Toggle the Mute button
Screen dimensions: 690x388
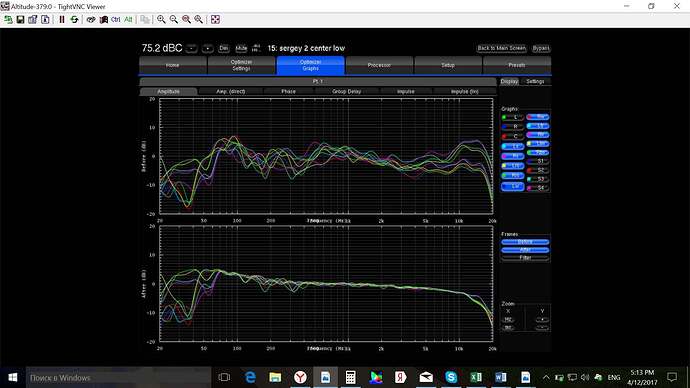coord(241,48)
